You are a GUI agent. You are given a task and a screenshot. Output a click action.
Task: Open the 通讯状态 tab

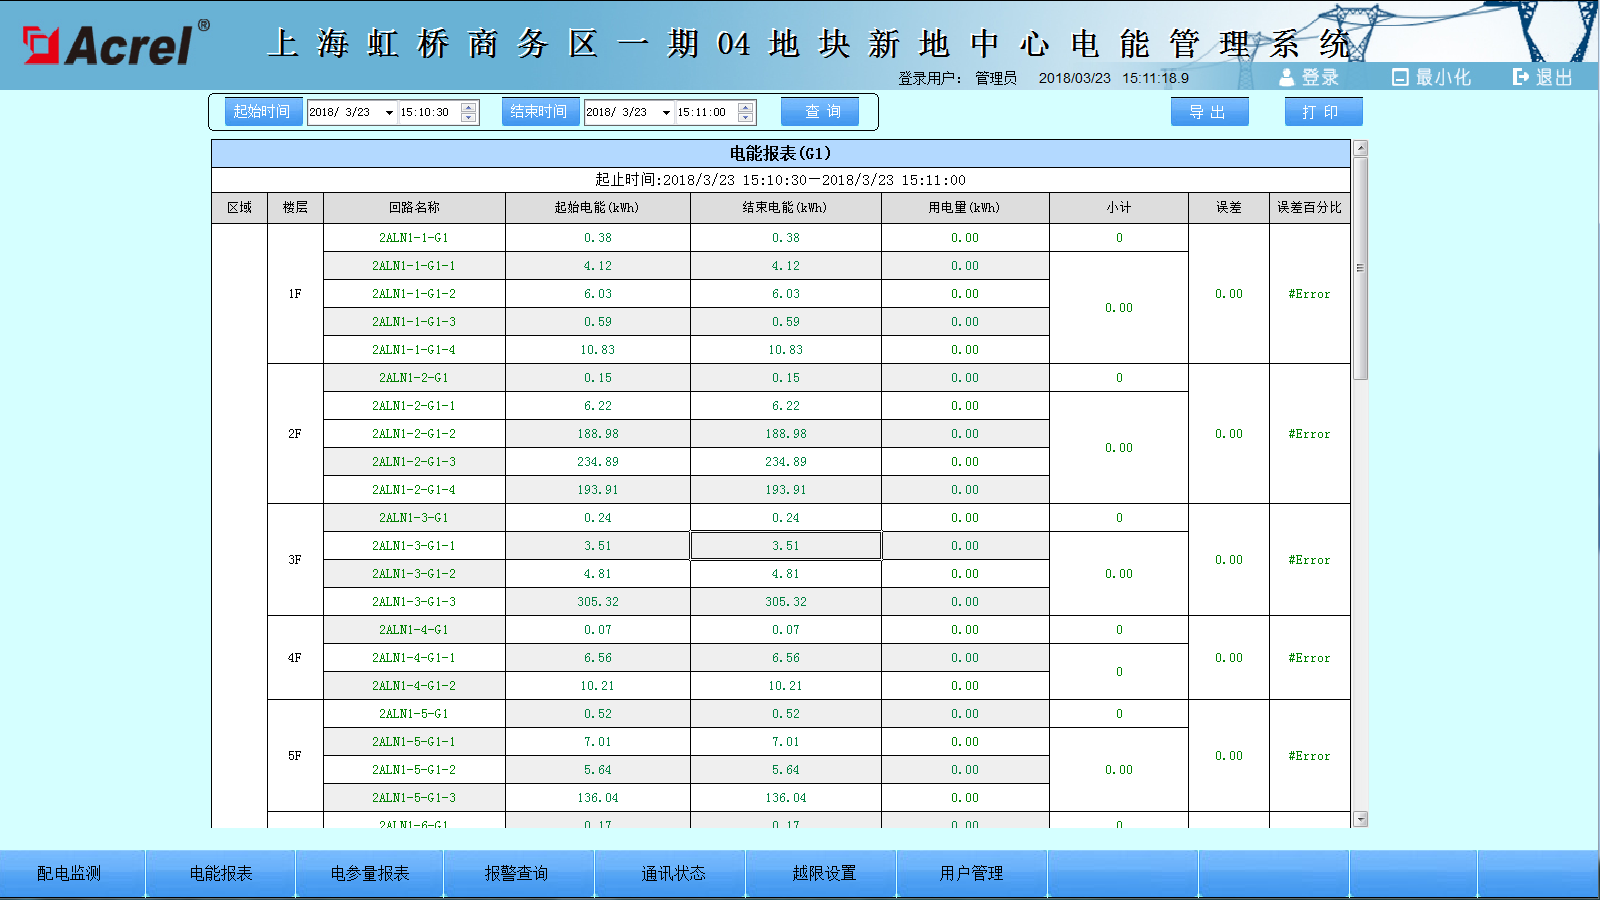point(673,873)
